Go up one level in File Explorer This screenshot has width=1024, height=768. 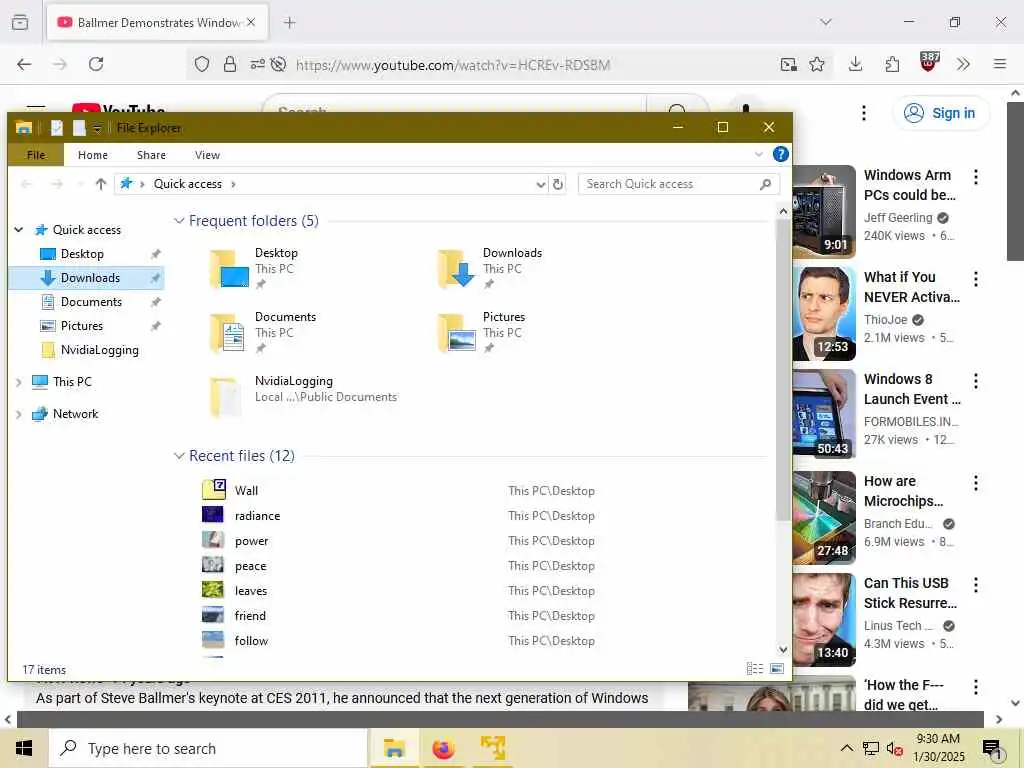(x=101, y=184)
